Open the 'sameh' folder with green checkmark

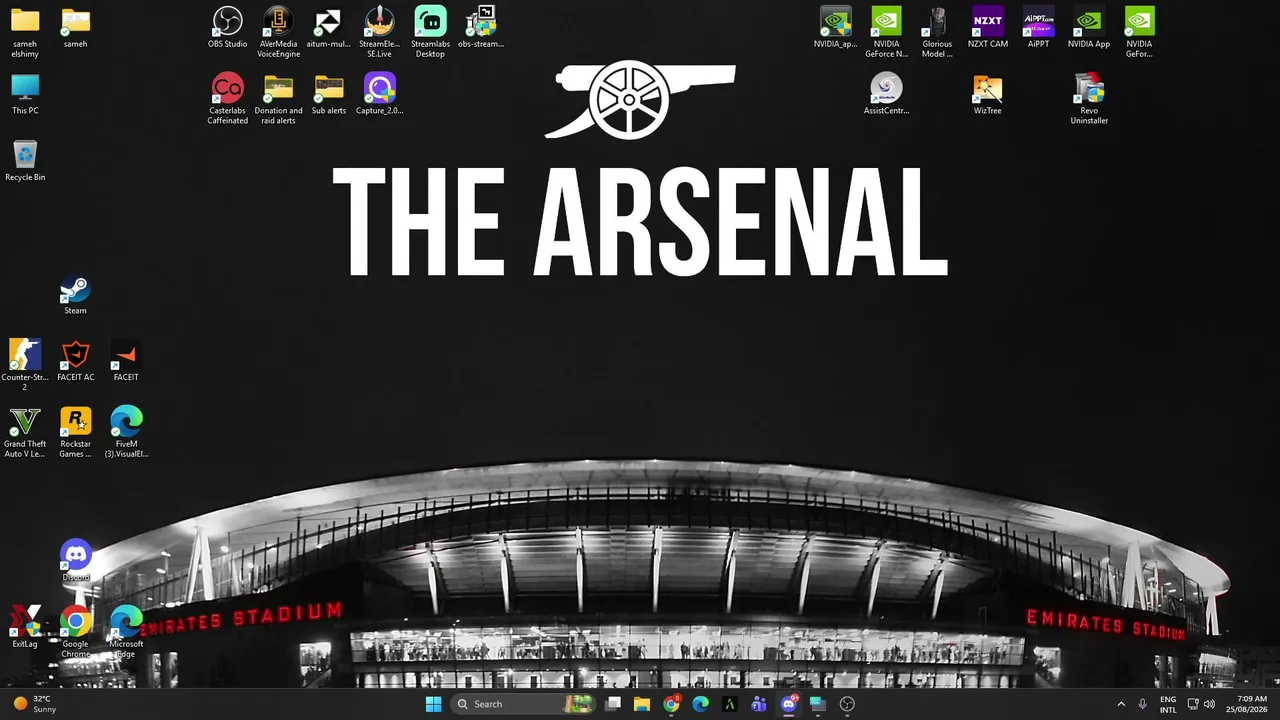coord(75,28)
